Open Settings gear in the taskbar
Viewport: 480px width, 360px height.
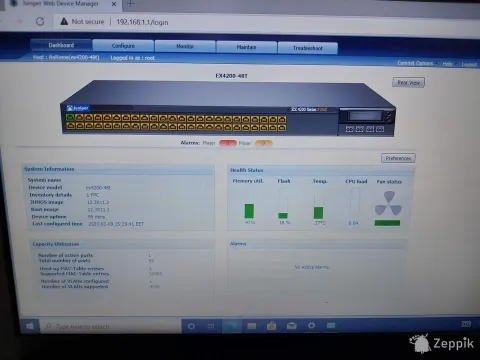pyautogui.click(x=311, y=325)
